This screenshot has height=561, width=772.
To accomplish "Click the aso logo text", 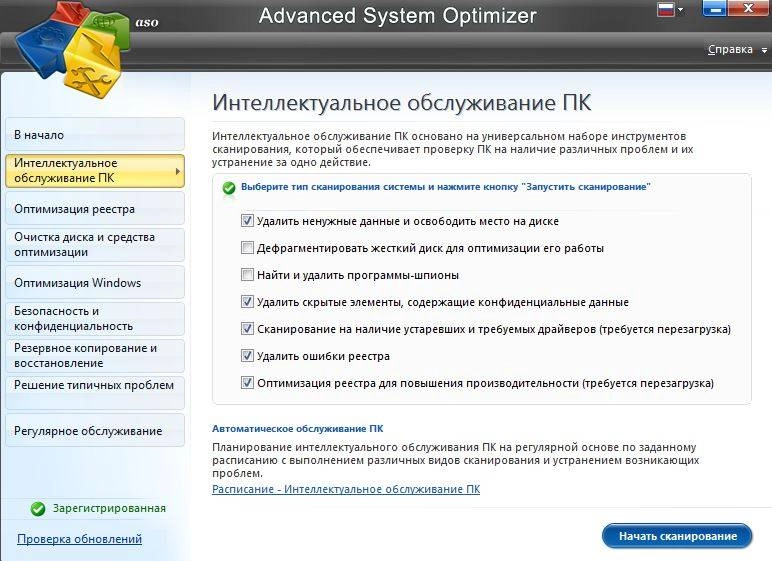I will point(147,23).
